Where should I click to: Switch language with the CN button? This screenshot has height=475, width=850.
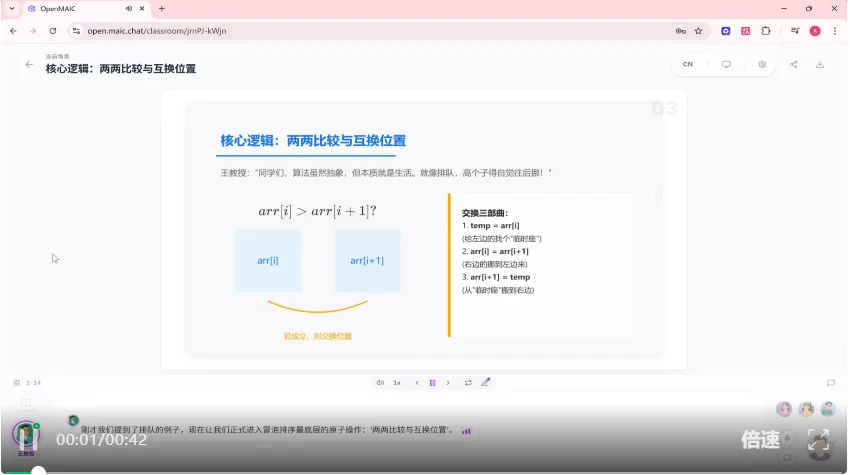point(687,64)
